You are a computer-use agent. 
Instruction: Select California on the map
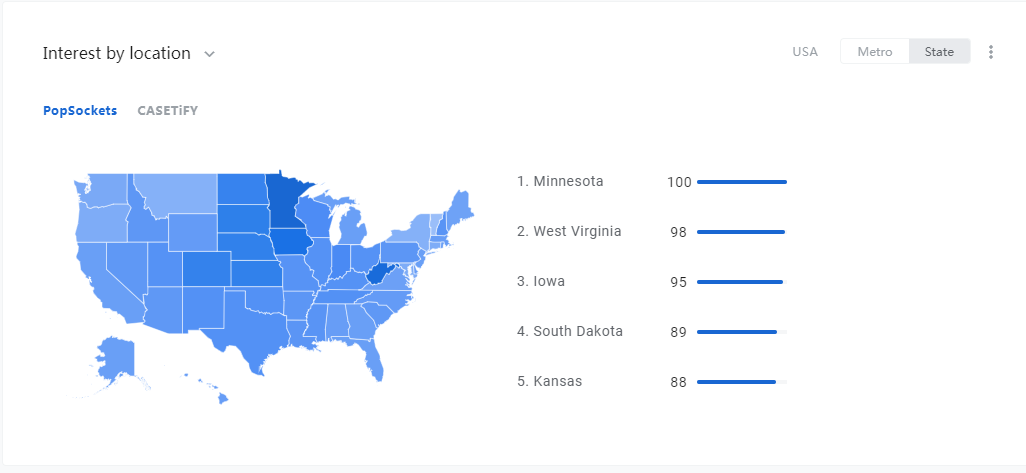tap(105, 281)
